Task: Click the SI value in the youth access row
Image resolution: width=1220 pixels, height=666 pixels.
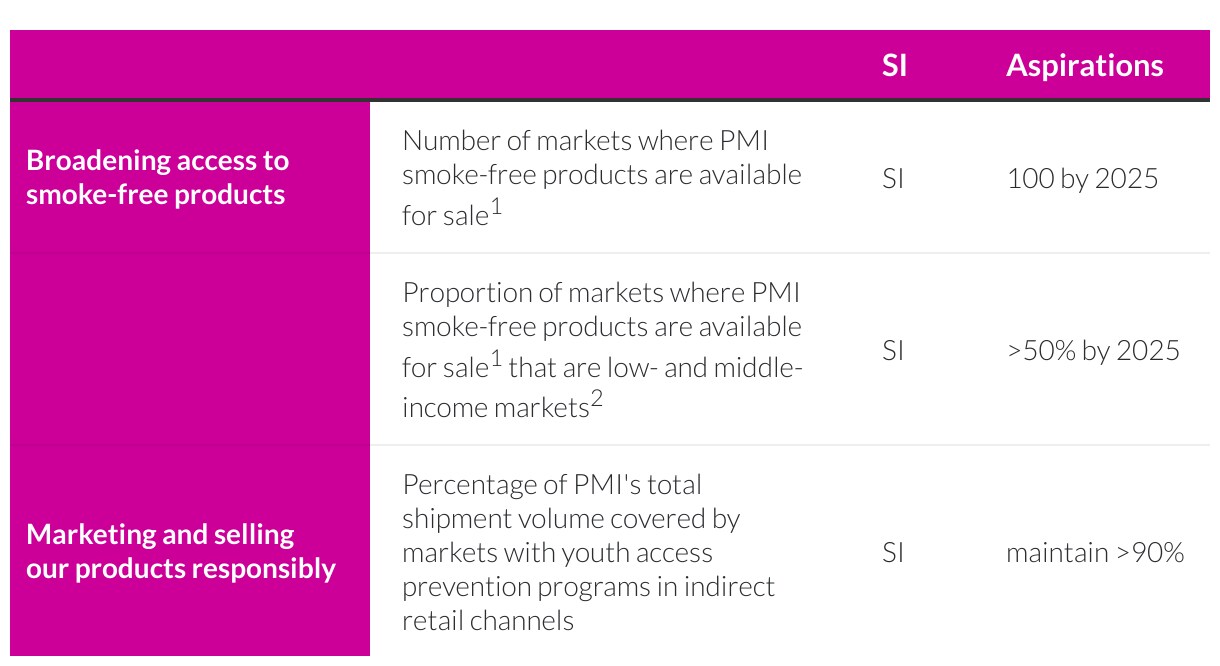Action: 893,552
